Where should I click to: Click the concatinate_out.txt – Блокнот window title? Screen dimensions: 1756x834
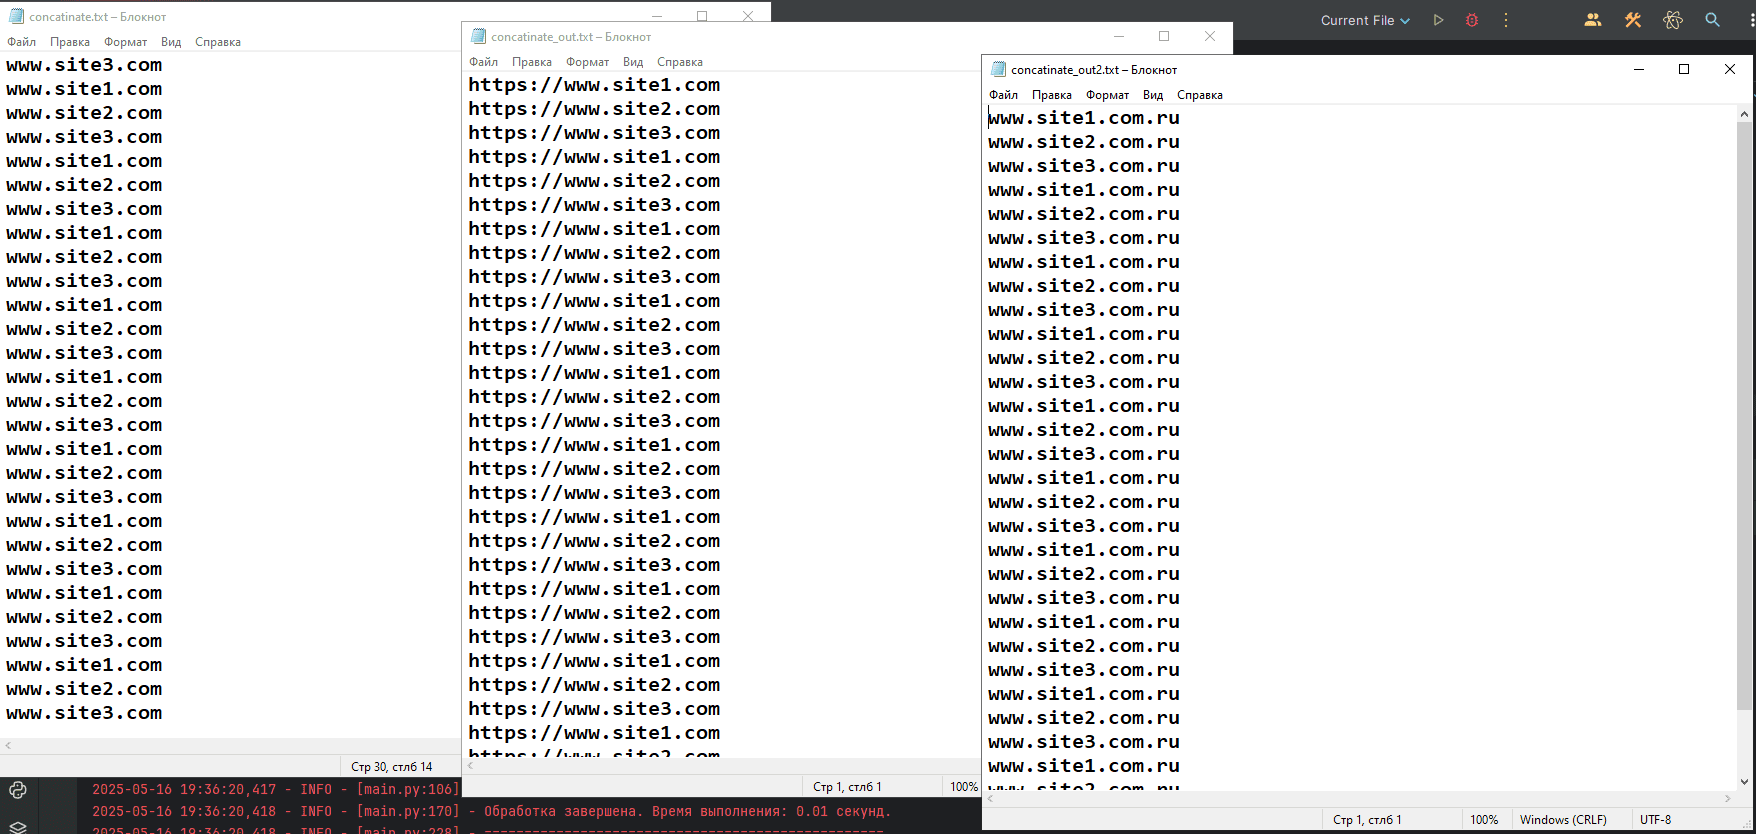[571, 37]
